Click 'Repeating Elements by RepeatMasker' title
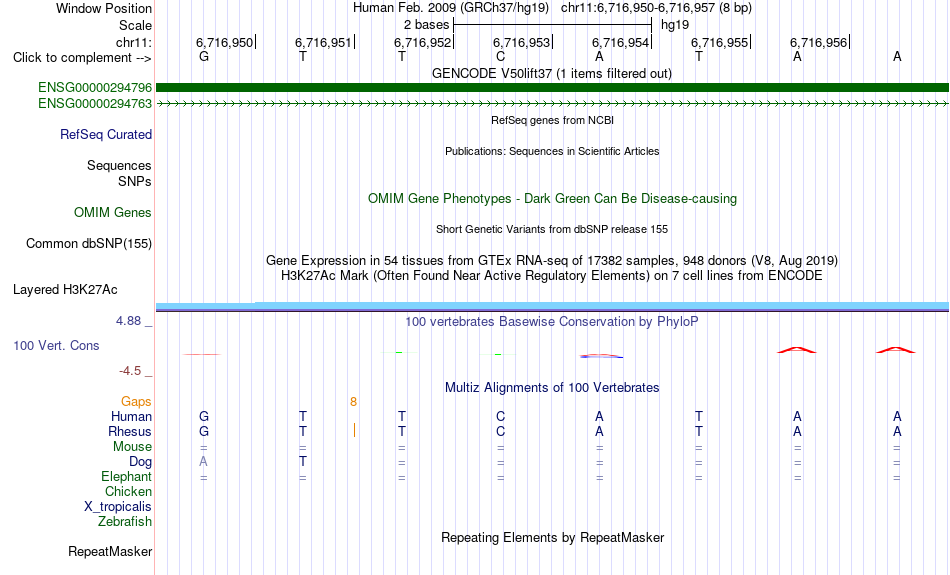Viewport: 950px width, 575px height. (x=553, y=538)
